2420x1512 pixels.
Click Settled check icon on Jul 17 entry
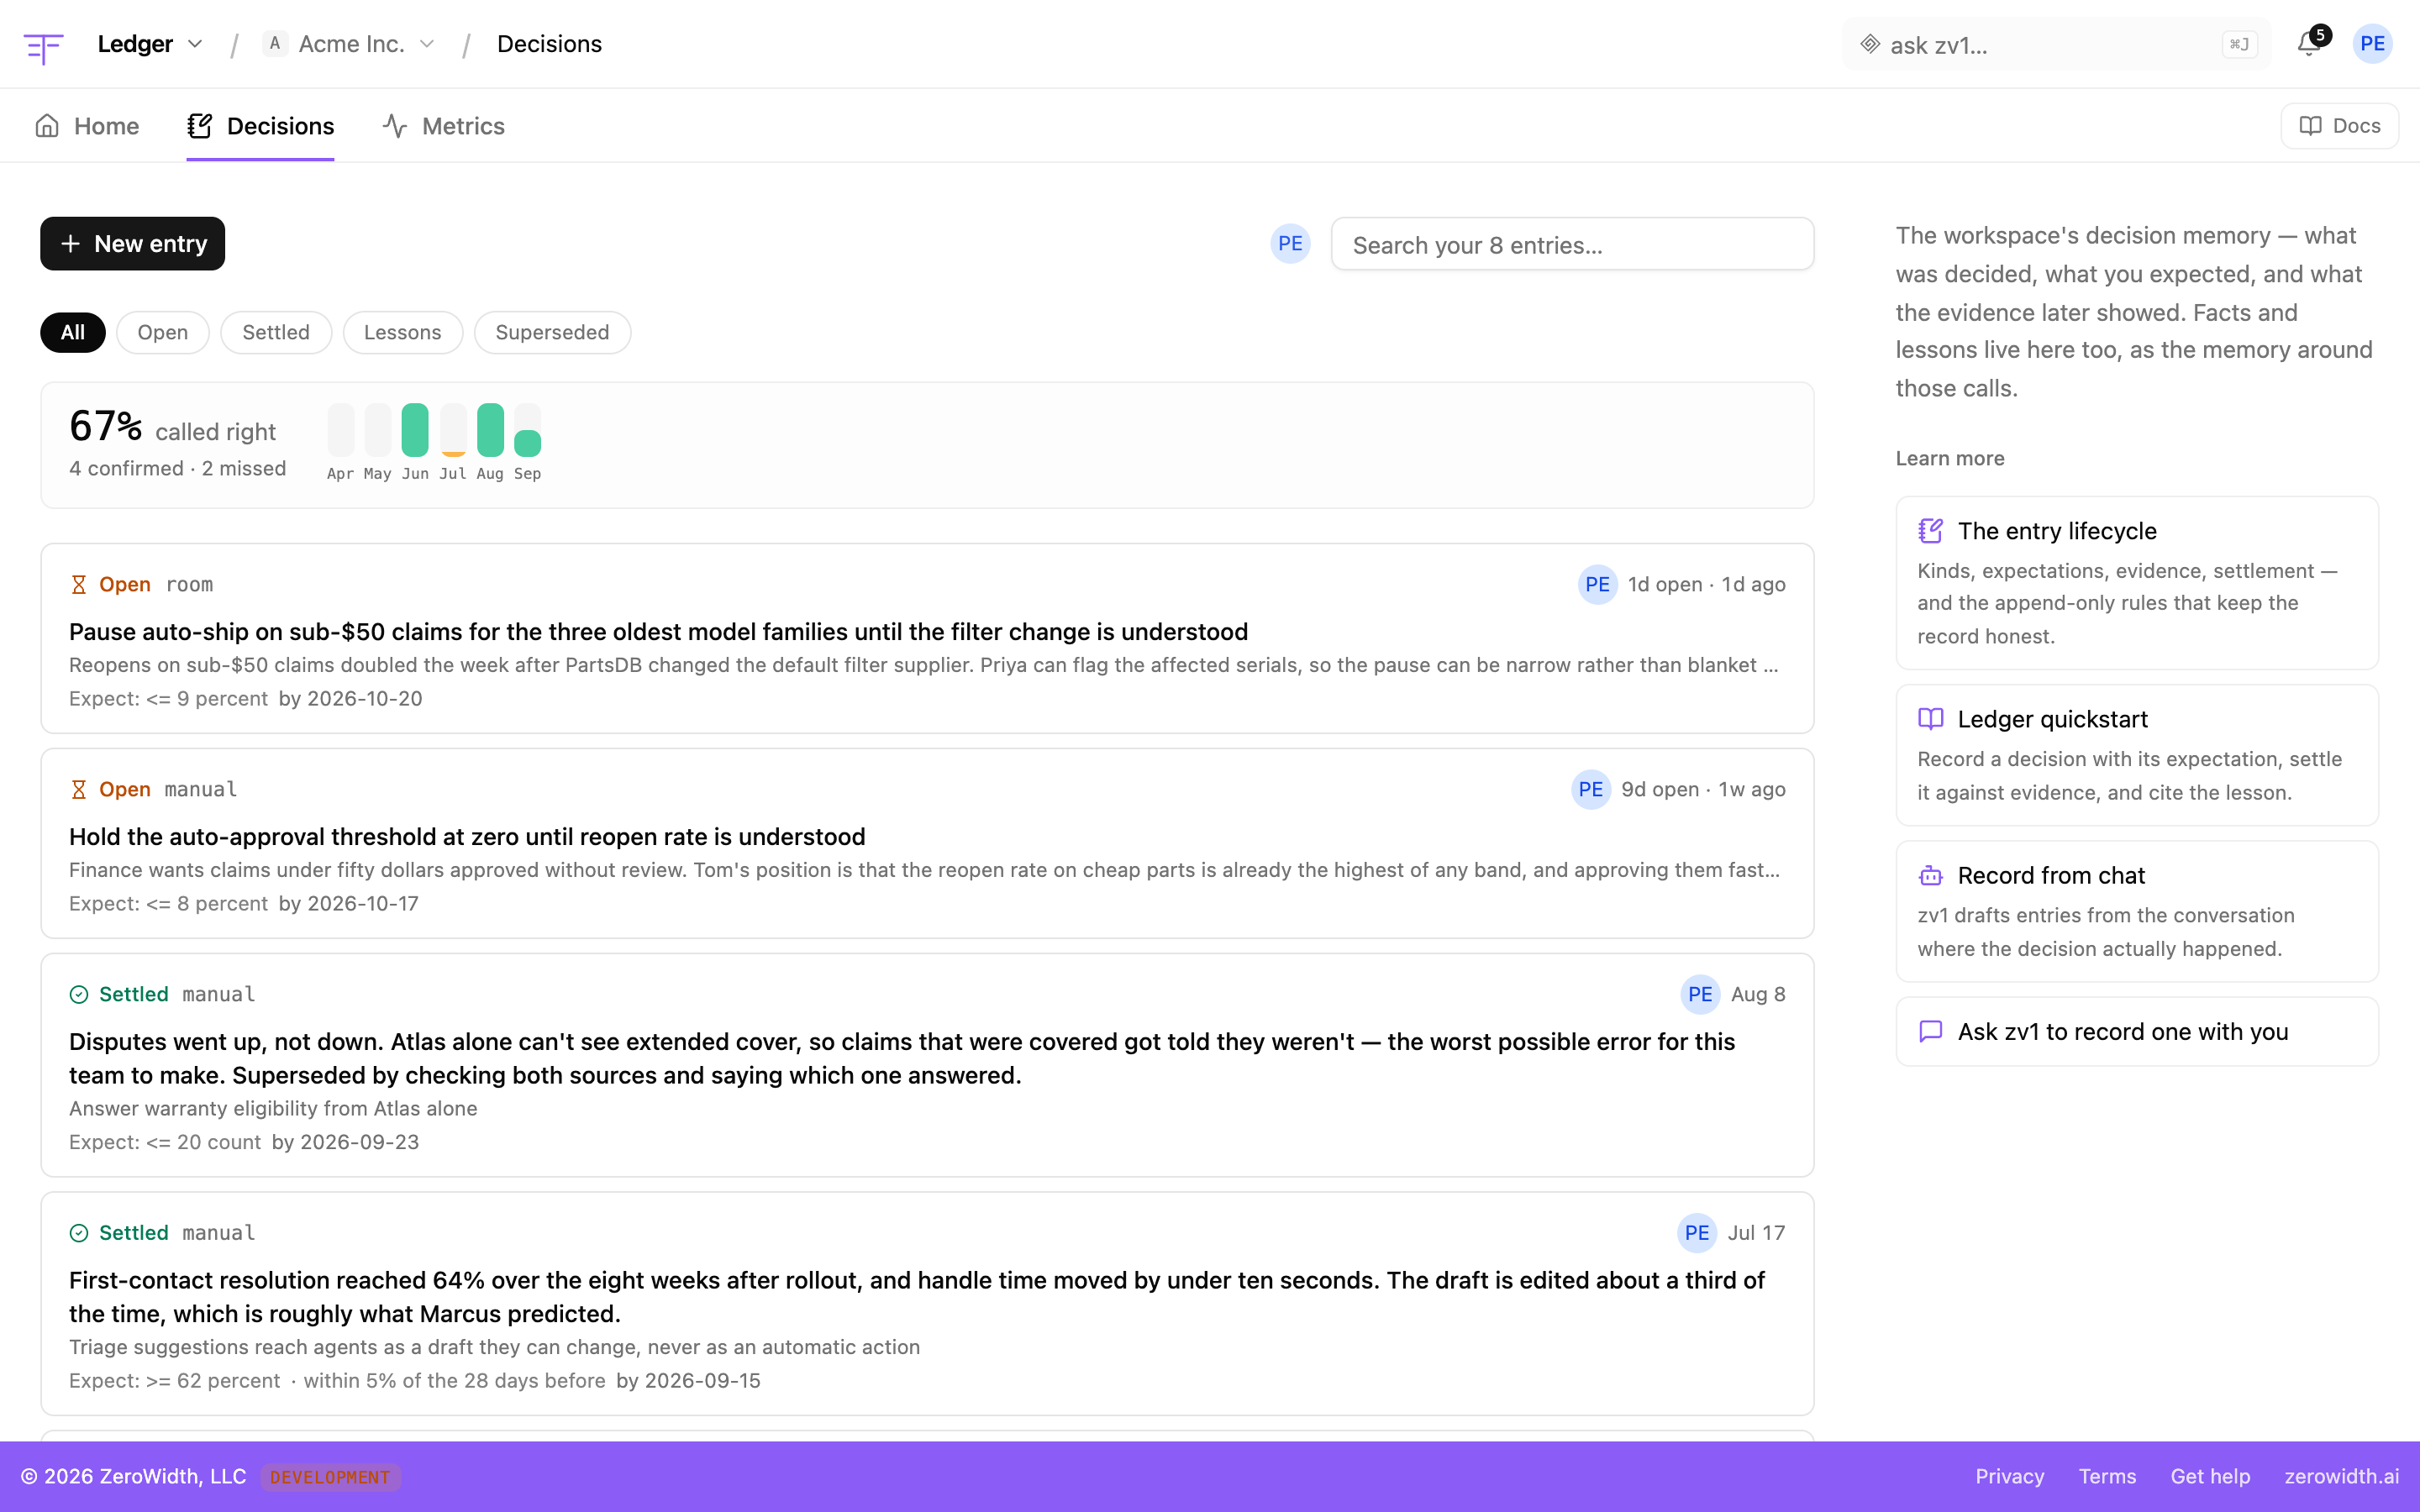79,1233
